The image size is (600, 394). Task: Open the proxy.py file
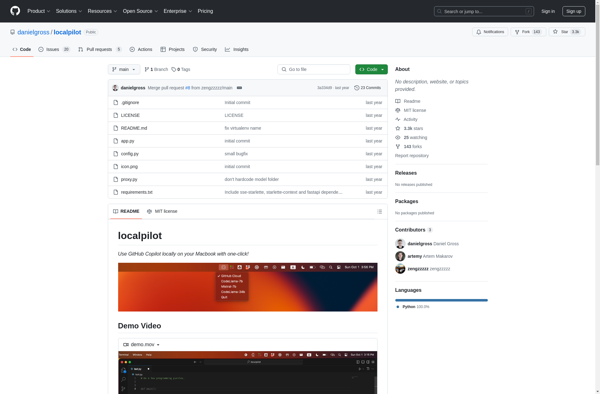click(129, 179)
